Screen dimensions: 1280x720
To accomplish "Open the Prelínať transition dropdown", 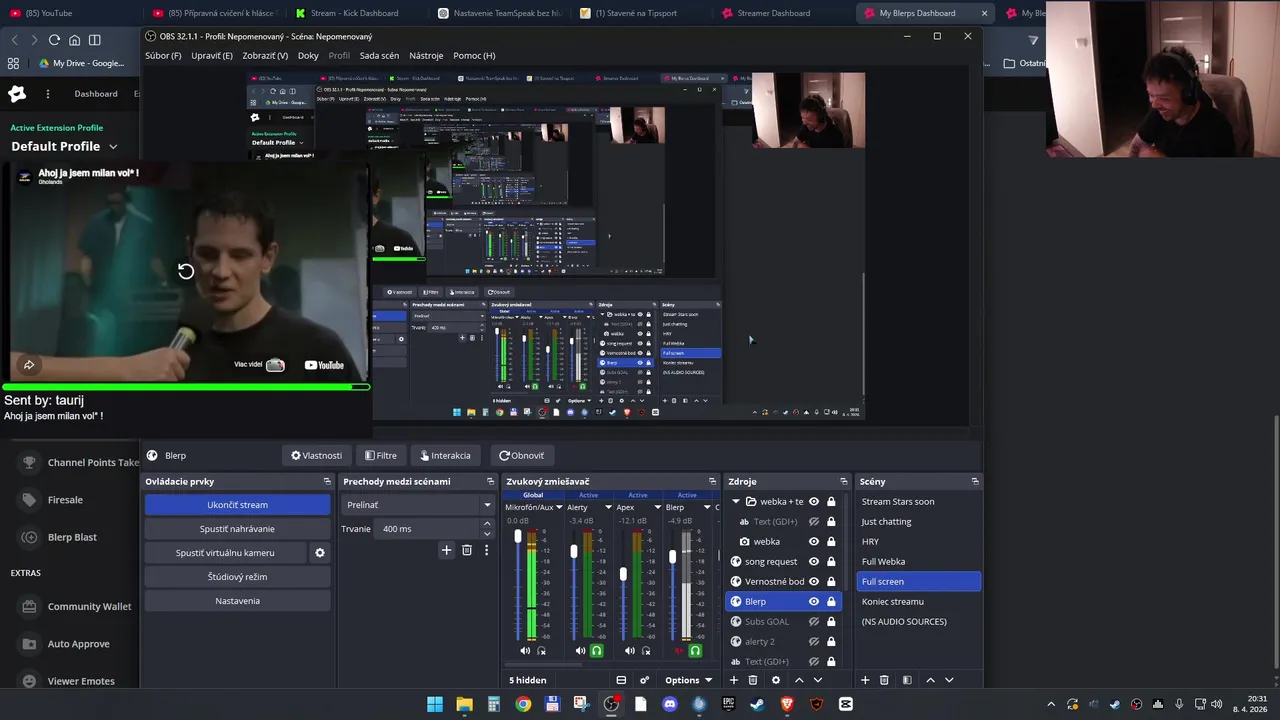I will [418, 505].
